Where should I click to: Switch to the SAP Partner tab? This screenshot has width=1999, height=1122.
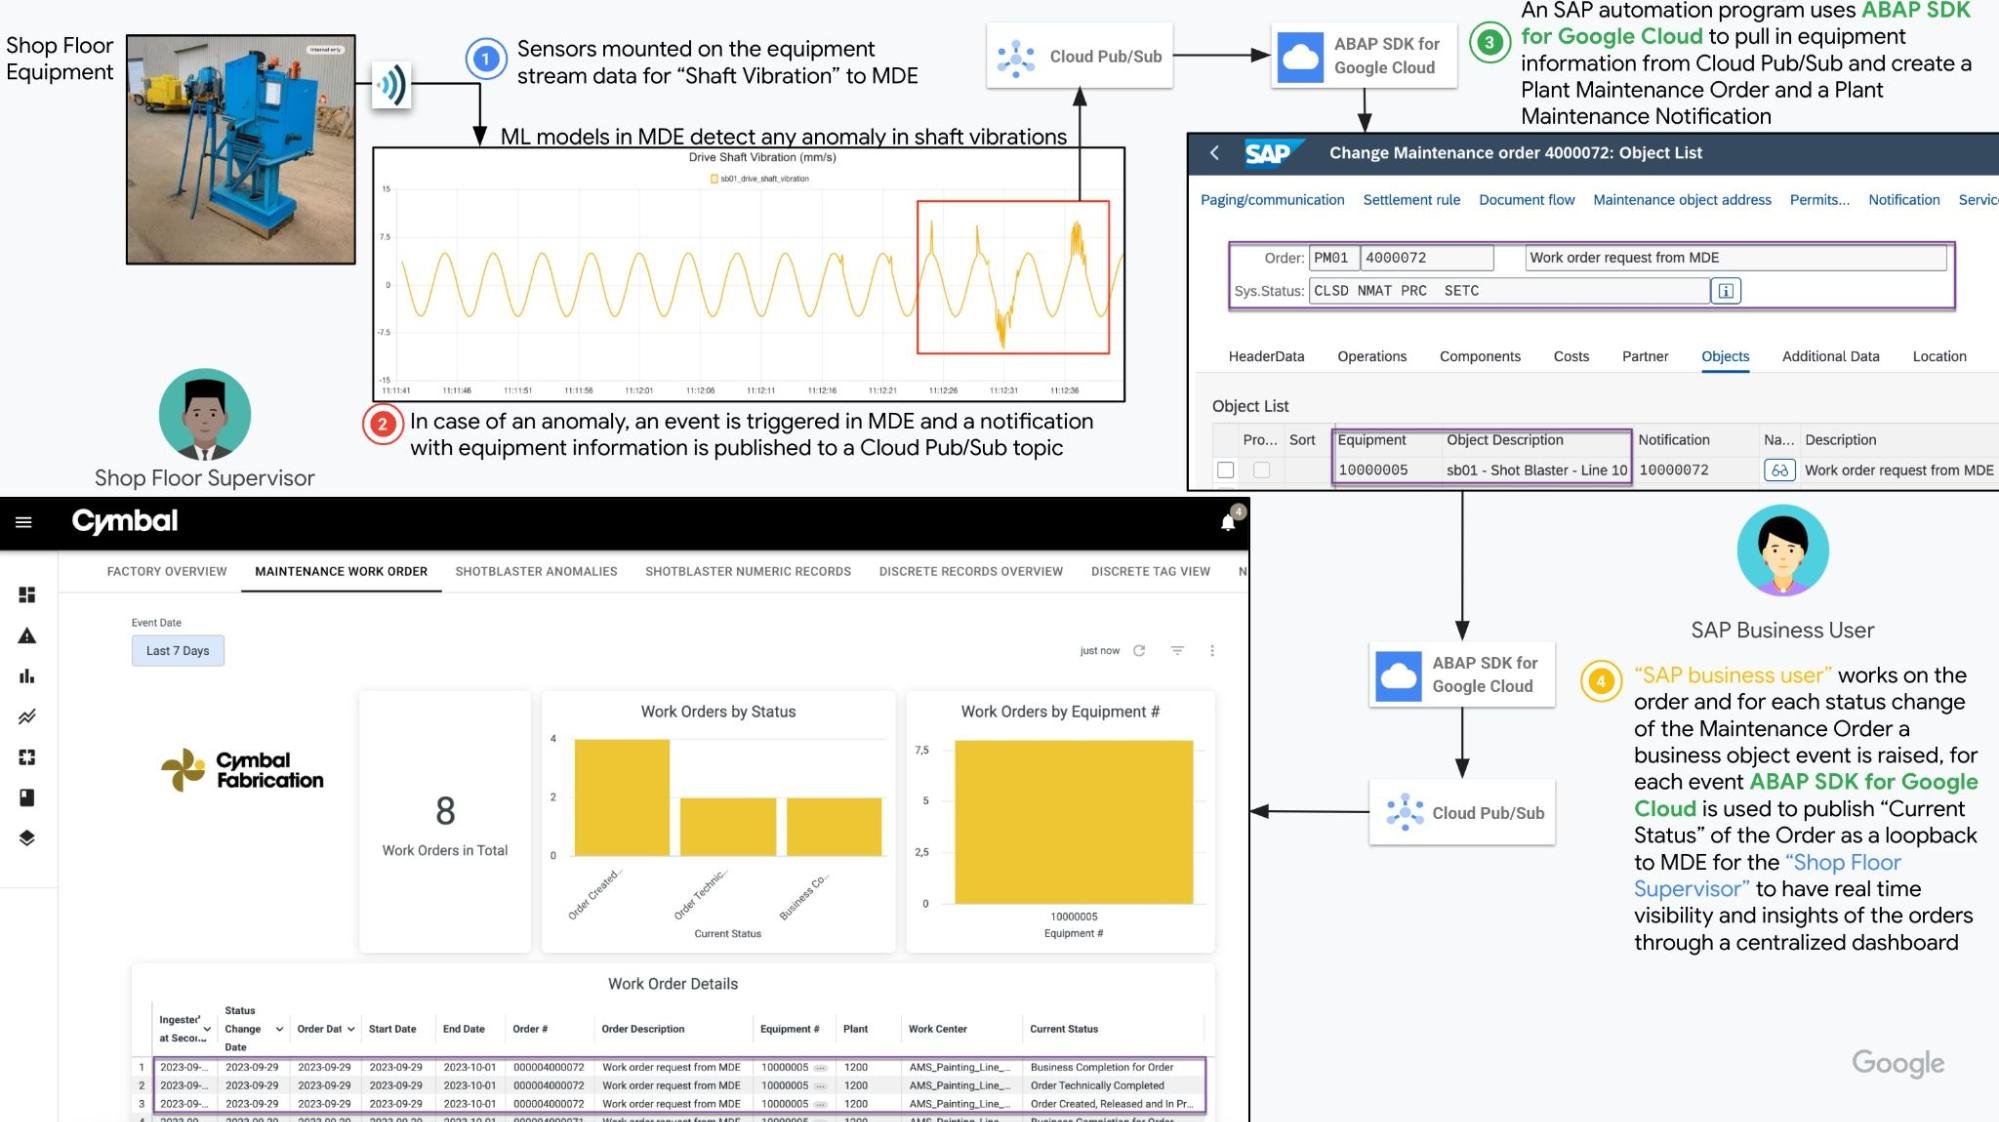click(1645, 357)
